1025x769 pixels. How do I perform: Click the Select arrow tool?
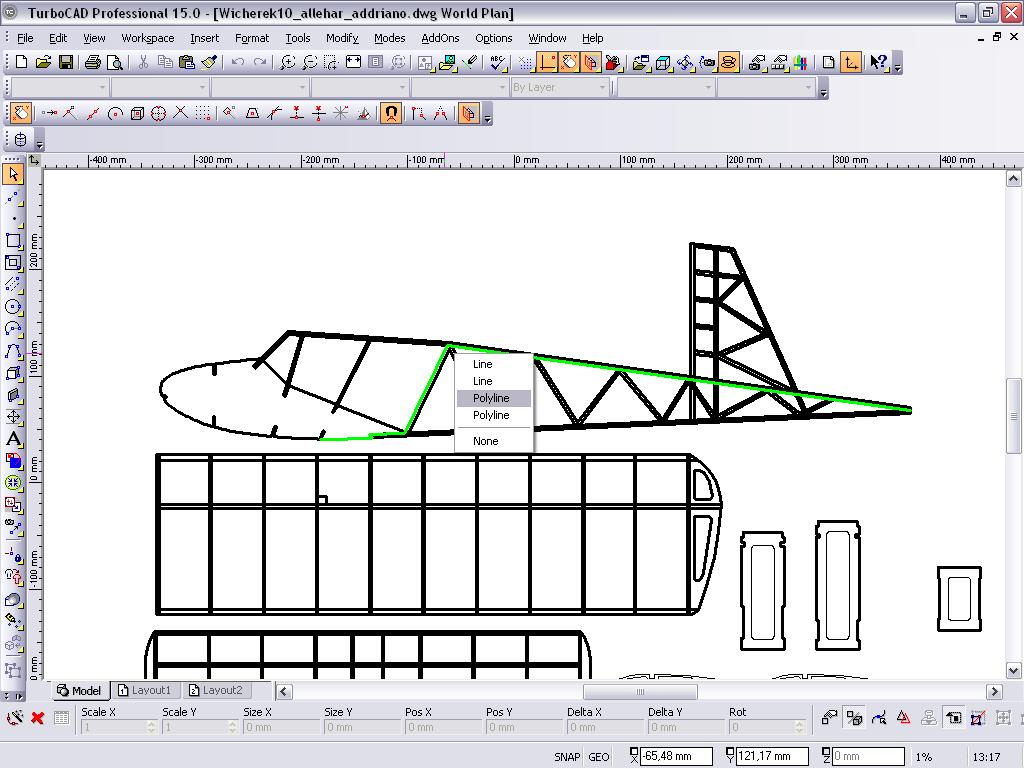click(13, 175)
